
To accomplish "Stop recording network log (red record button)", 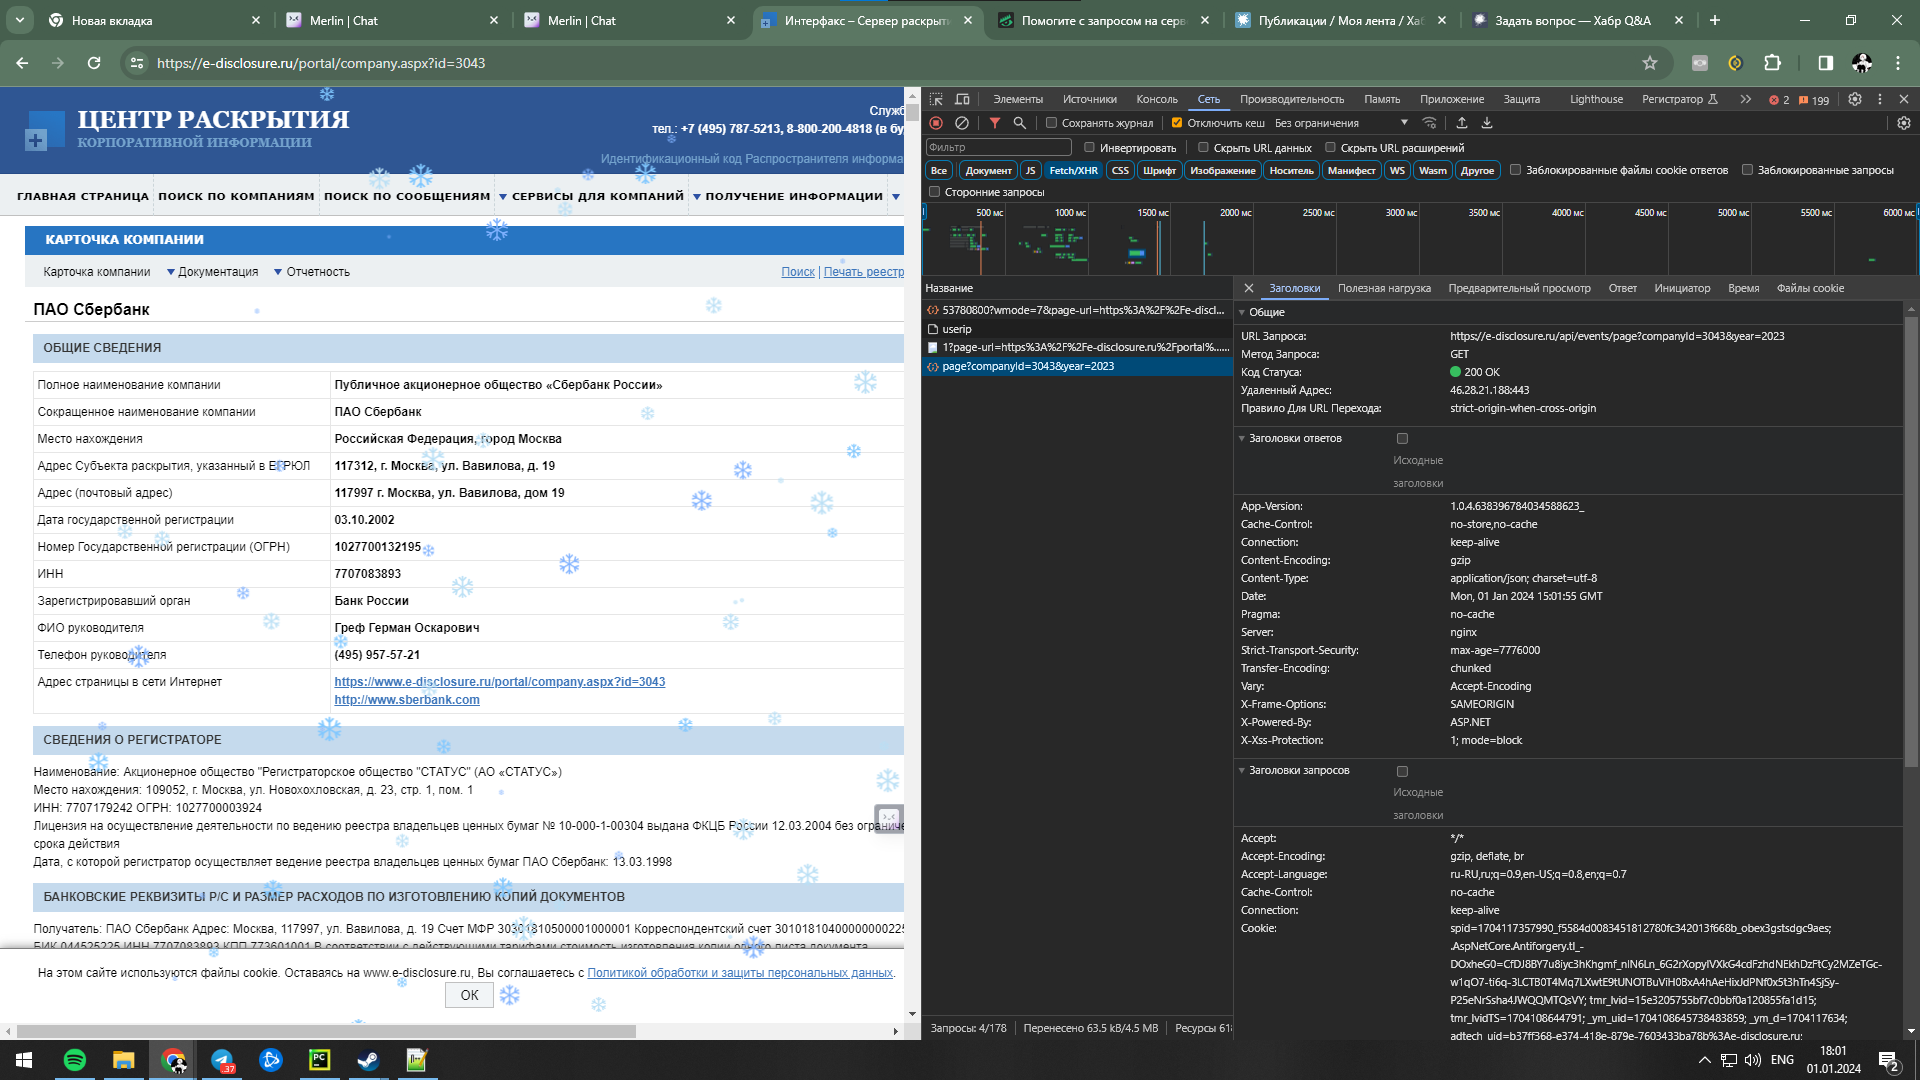I will pos(936,123).
